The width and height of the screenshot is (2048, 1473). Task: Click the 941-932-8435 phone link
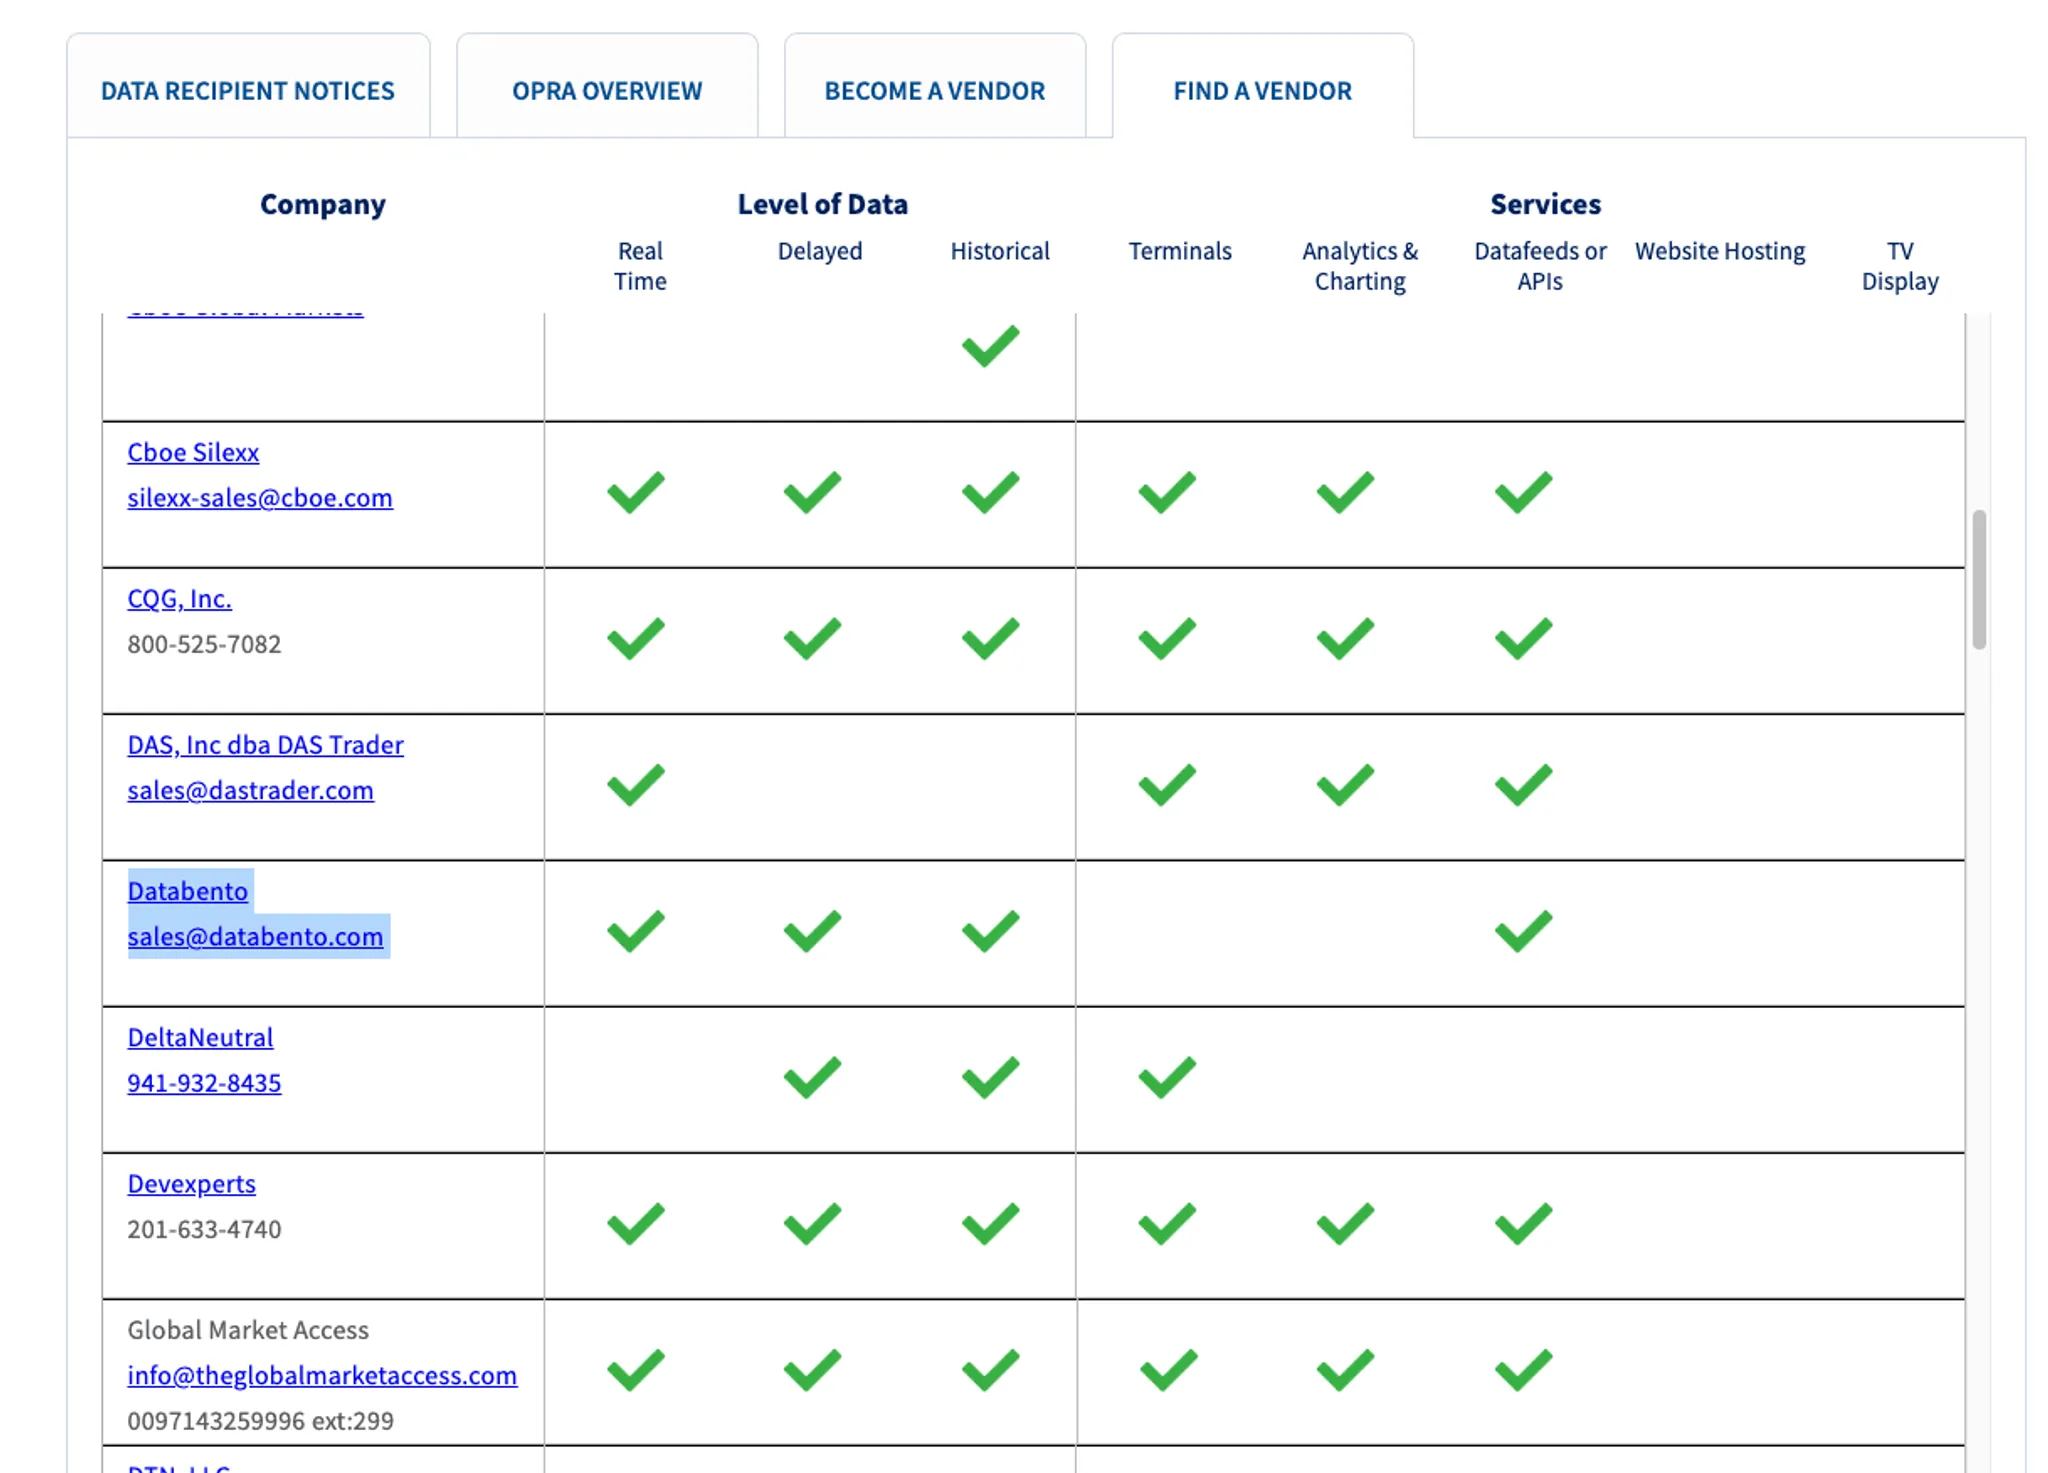[204, 1083]
